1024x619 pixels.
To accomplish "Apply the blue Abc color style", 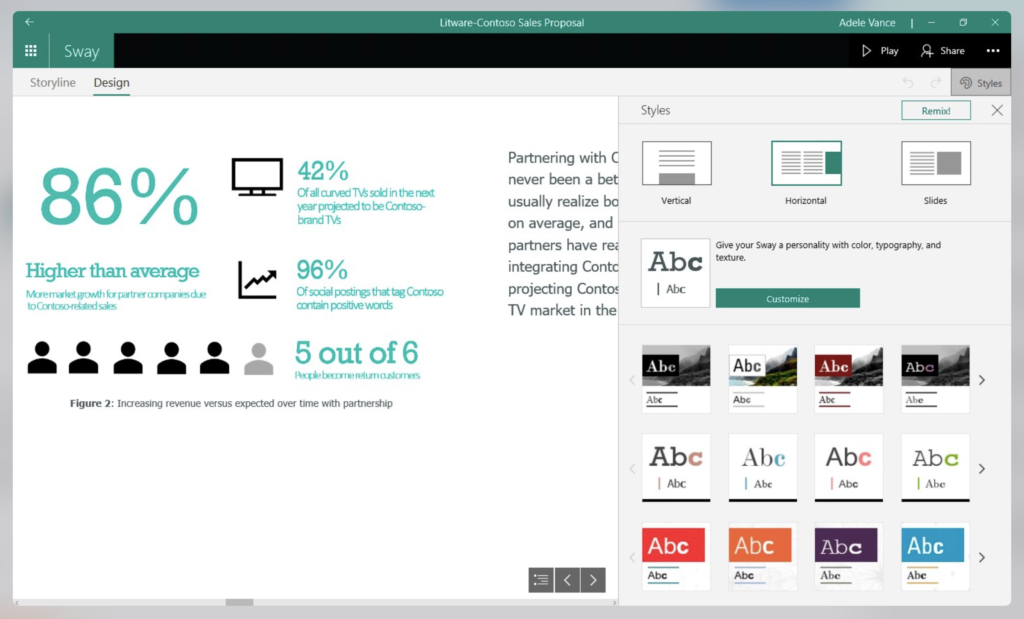I will point(935,556).
